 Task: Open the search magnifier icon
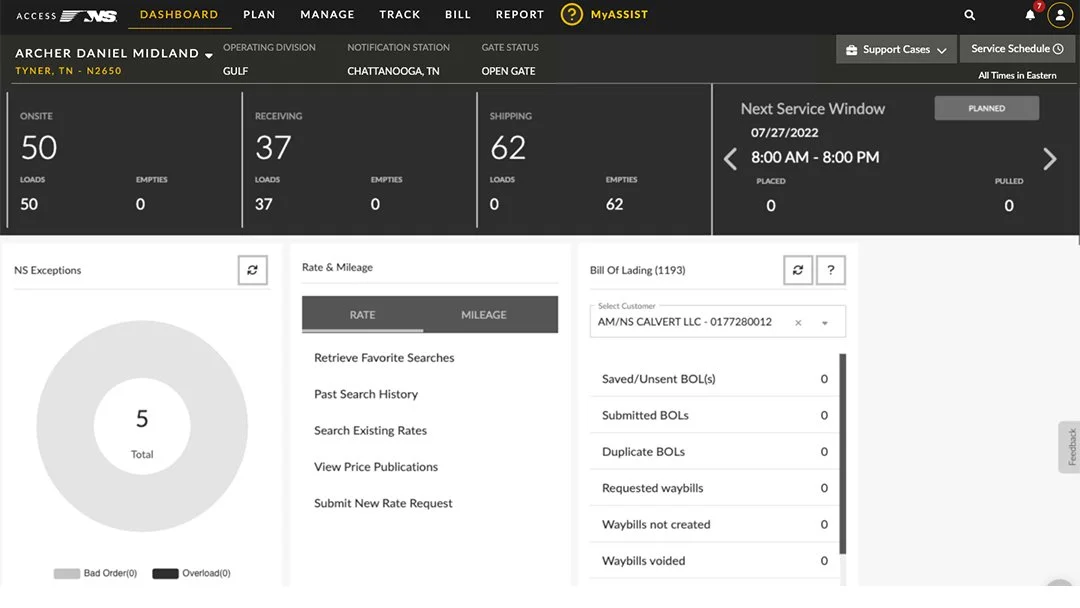(x=969, y=14)
